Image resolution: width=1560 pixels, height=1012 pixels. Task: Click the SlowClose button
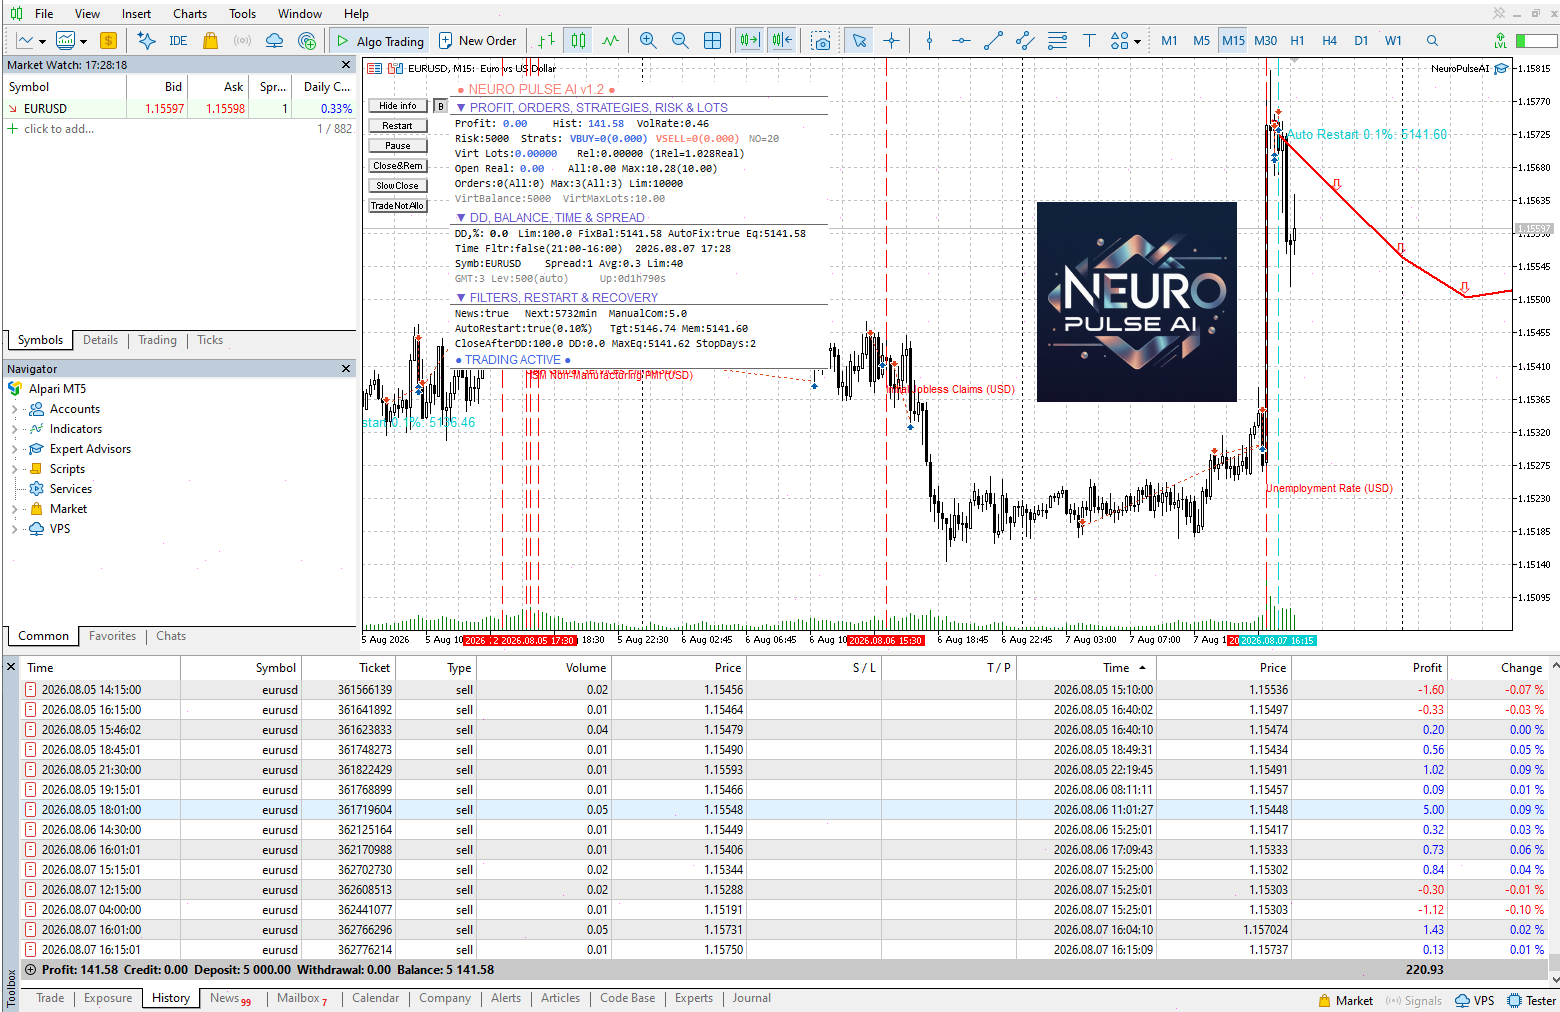pos(398,186)
